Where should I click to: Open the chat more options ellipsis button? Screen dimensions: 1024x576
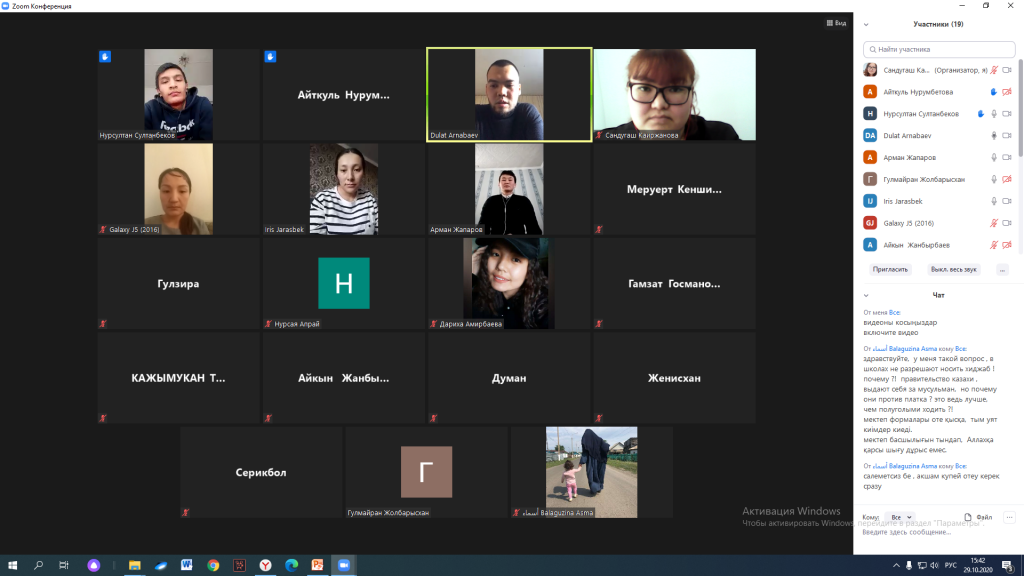click(x=1009, y=517)
